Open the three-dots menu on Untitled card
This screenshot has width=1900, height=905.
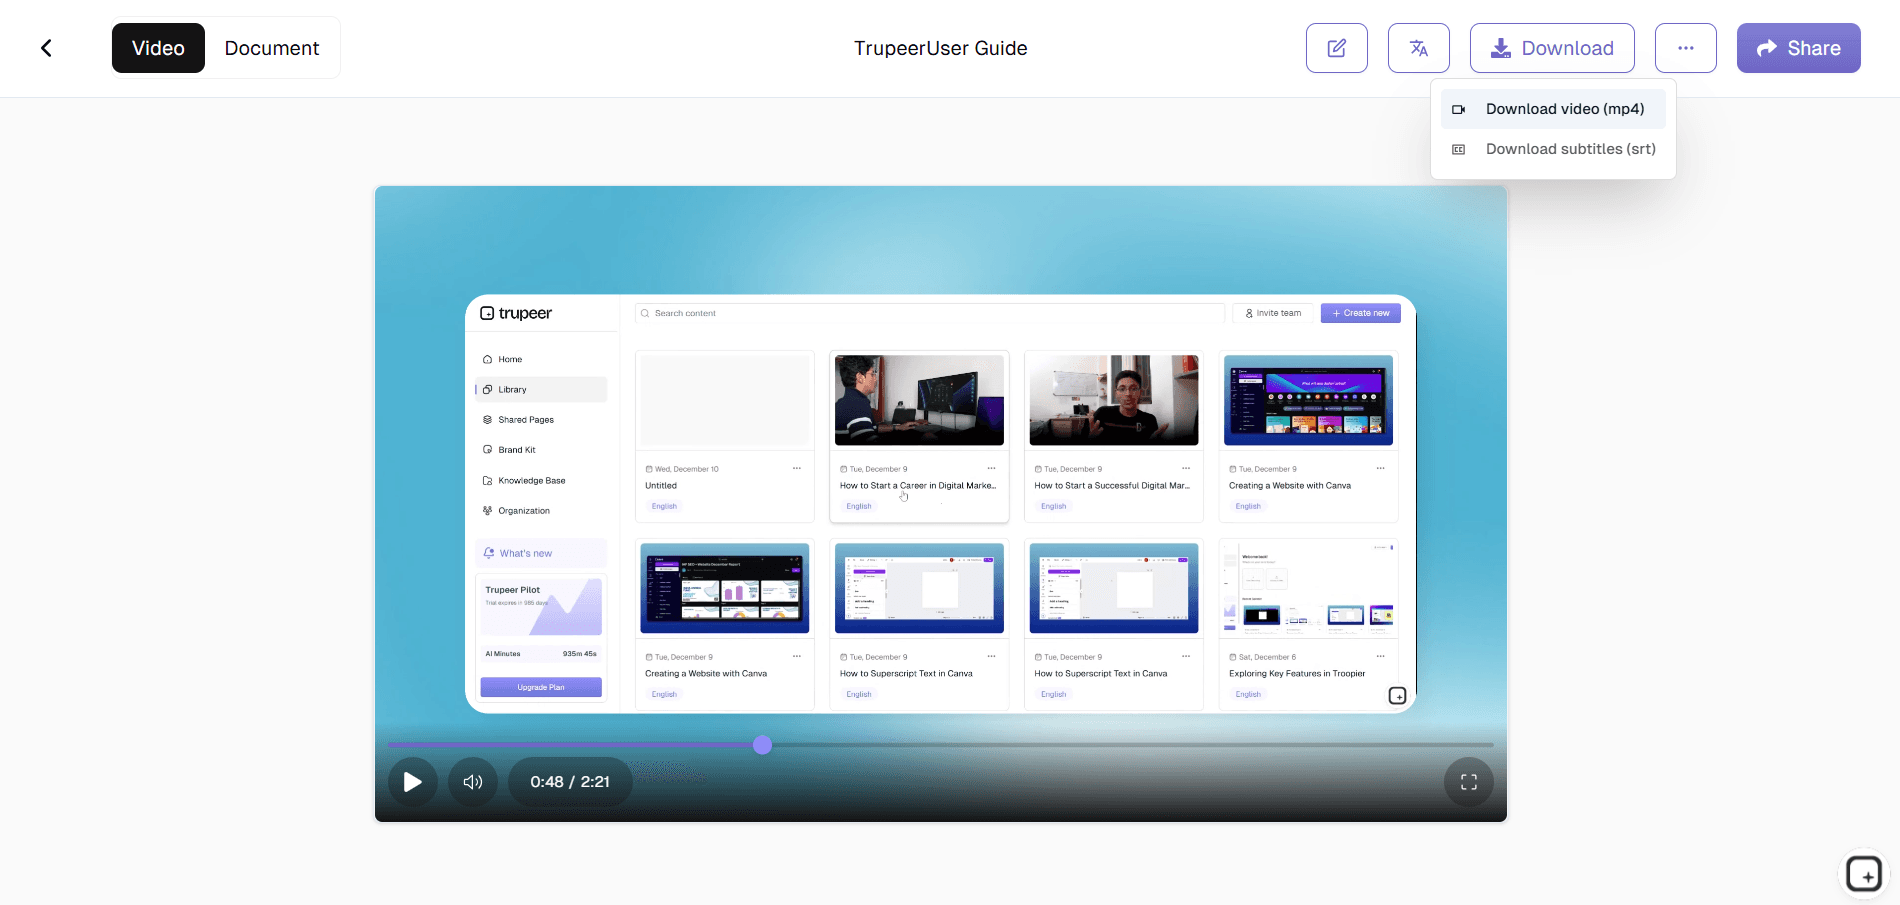point(797,468)
